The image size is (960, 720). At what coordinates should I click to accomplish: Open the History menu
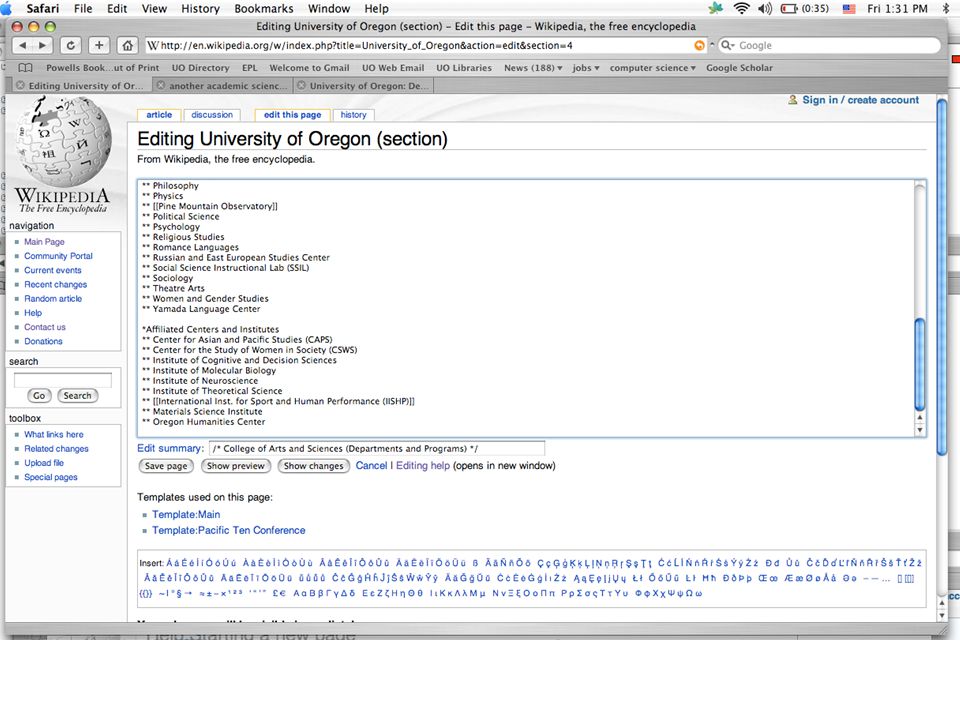pos(200,9)
